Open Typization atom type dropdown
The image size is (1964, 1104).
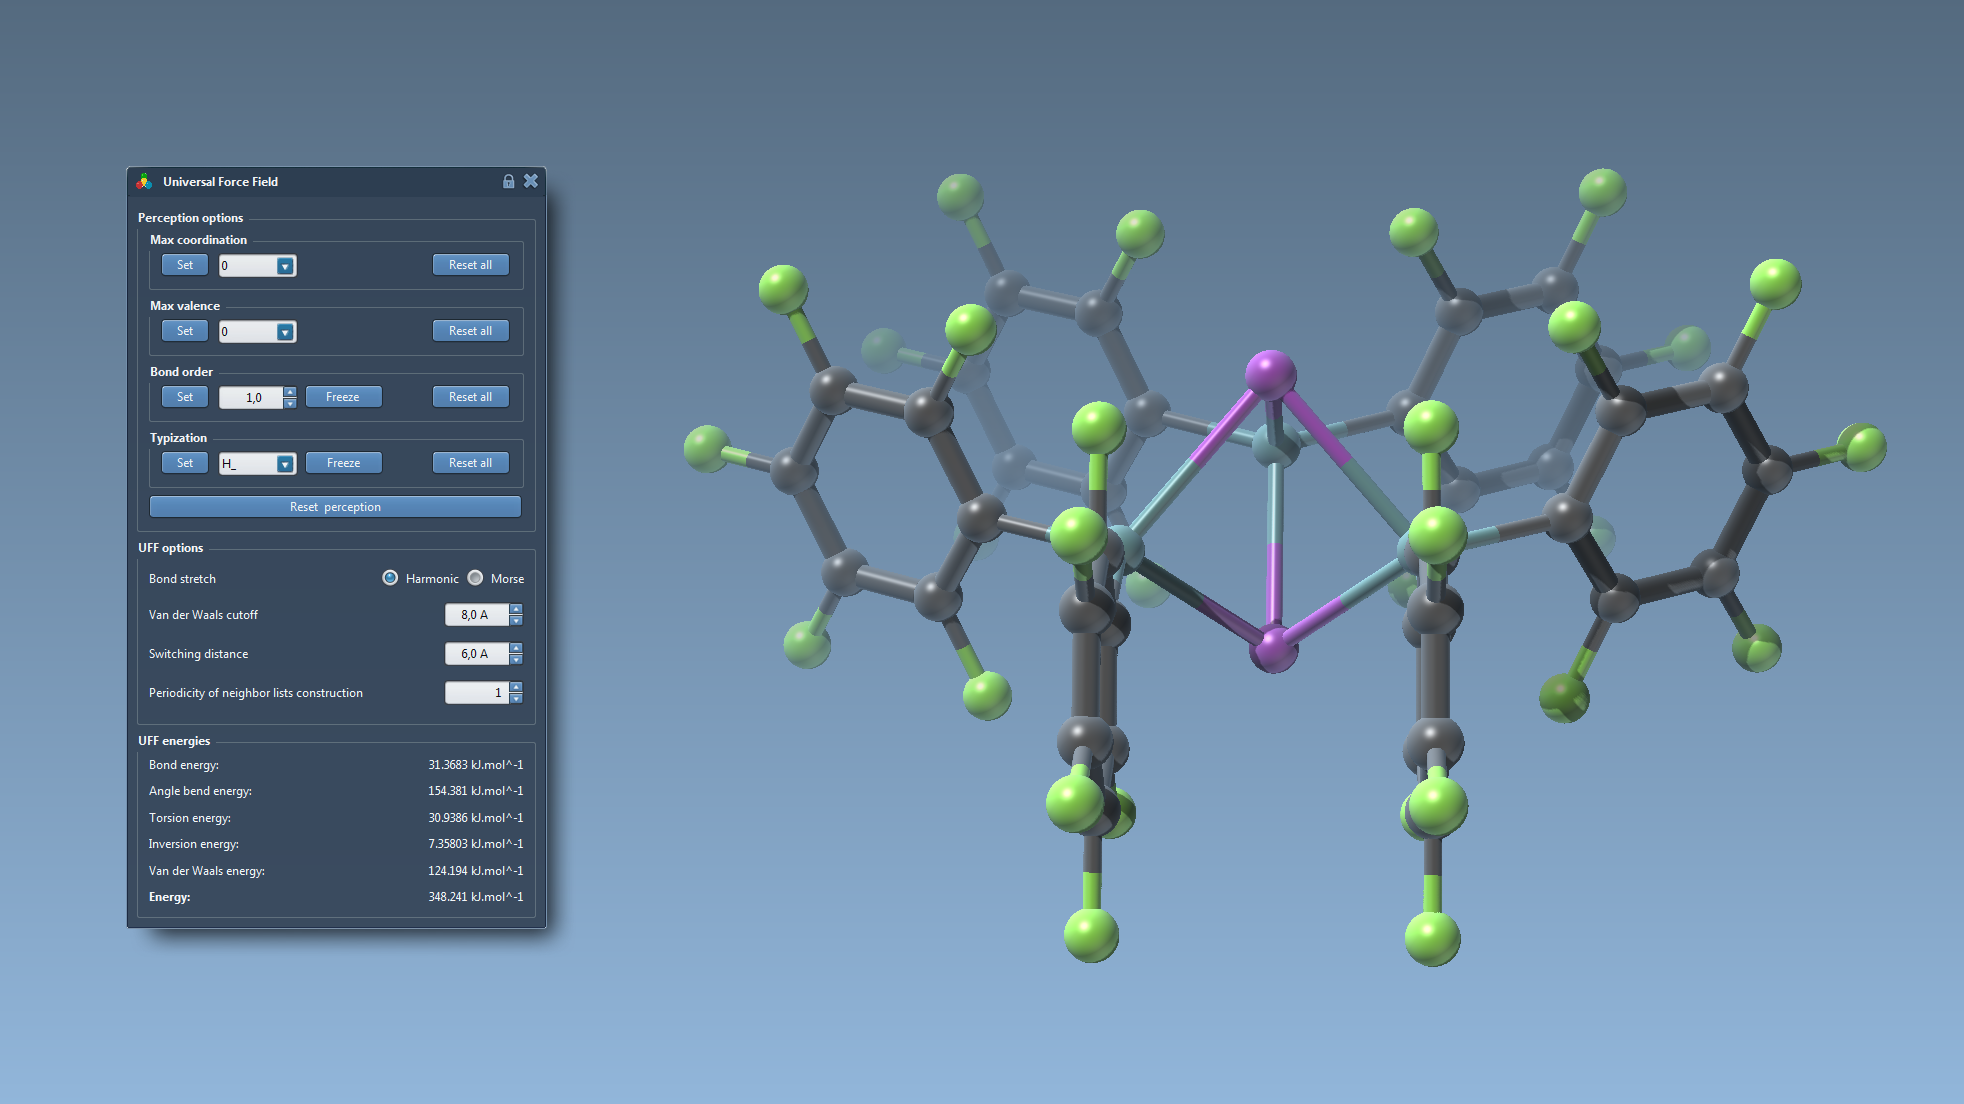(285, 464)
